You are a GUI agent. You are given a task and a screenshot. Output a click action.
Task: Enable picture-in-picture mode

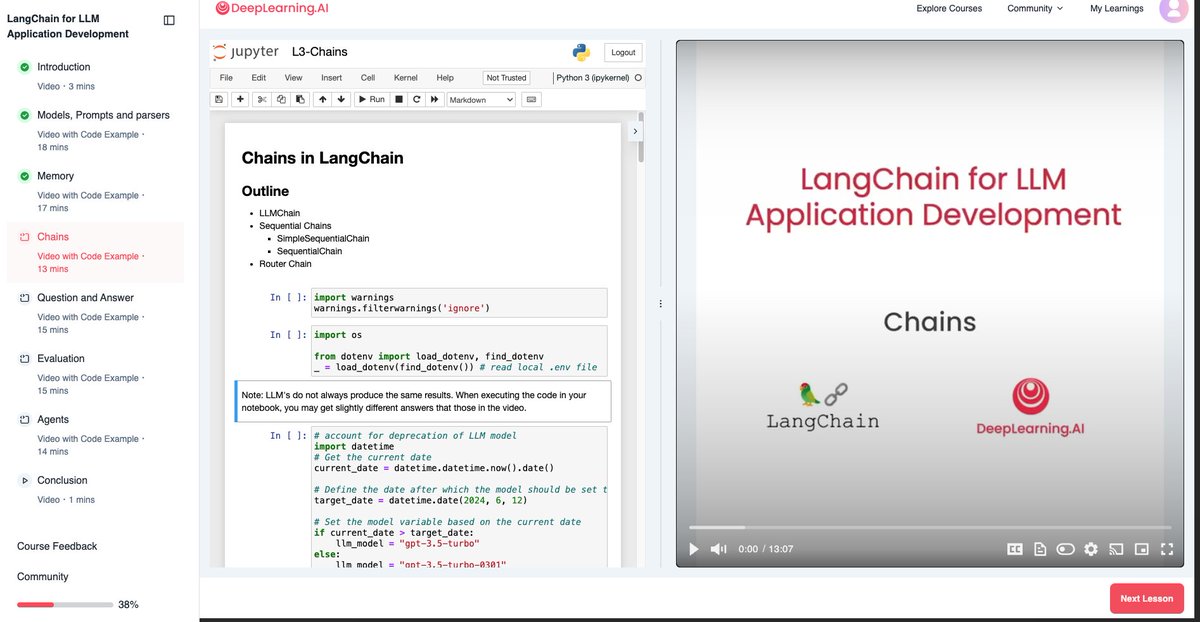coord(1141,549)
